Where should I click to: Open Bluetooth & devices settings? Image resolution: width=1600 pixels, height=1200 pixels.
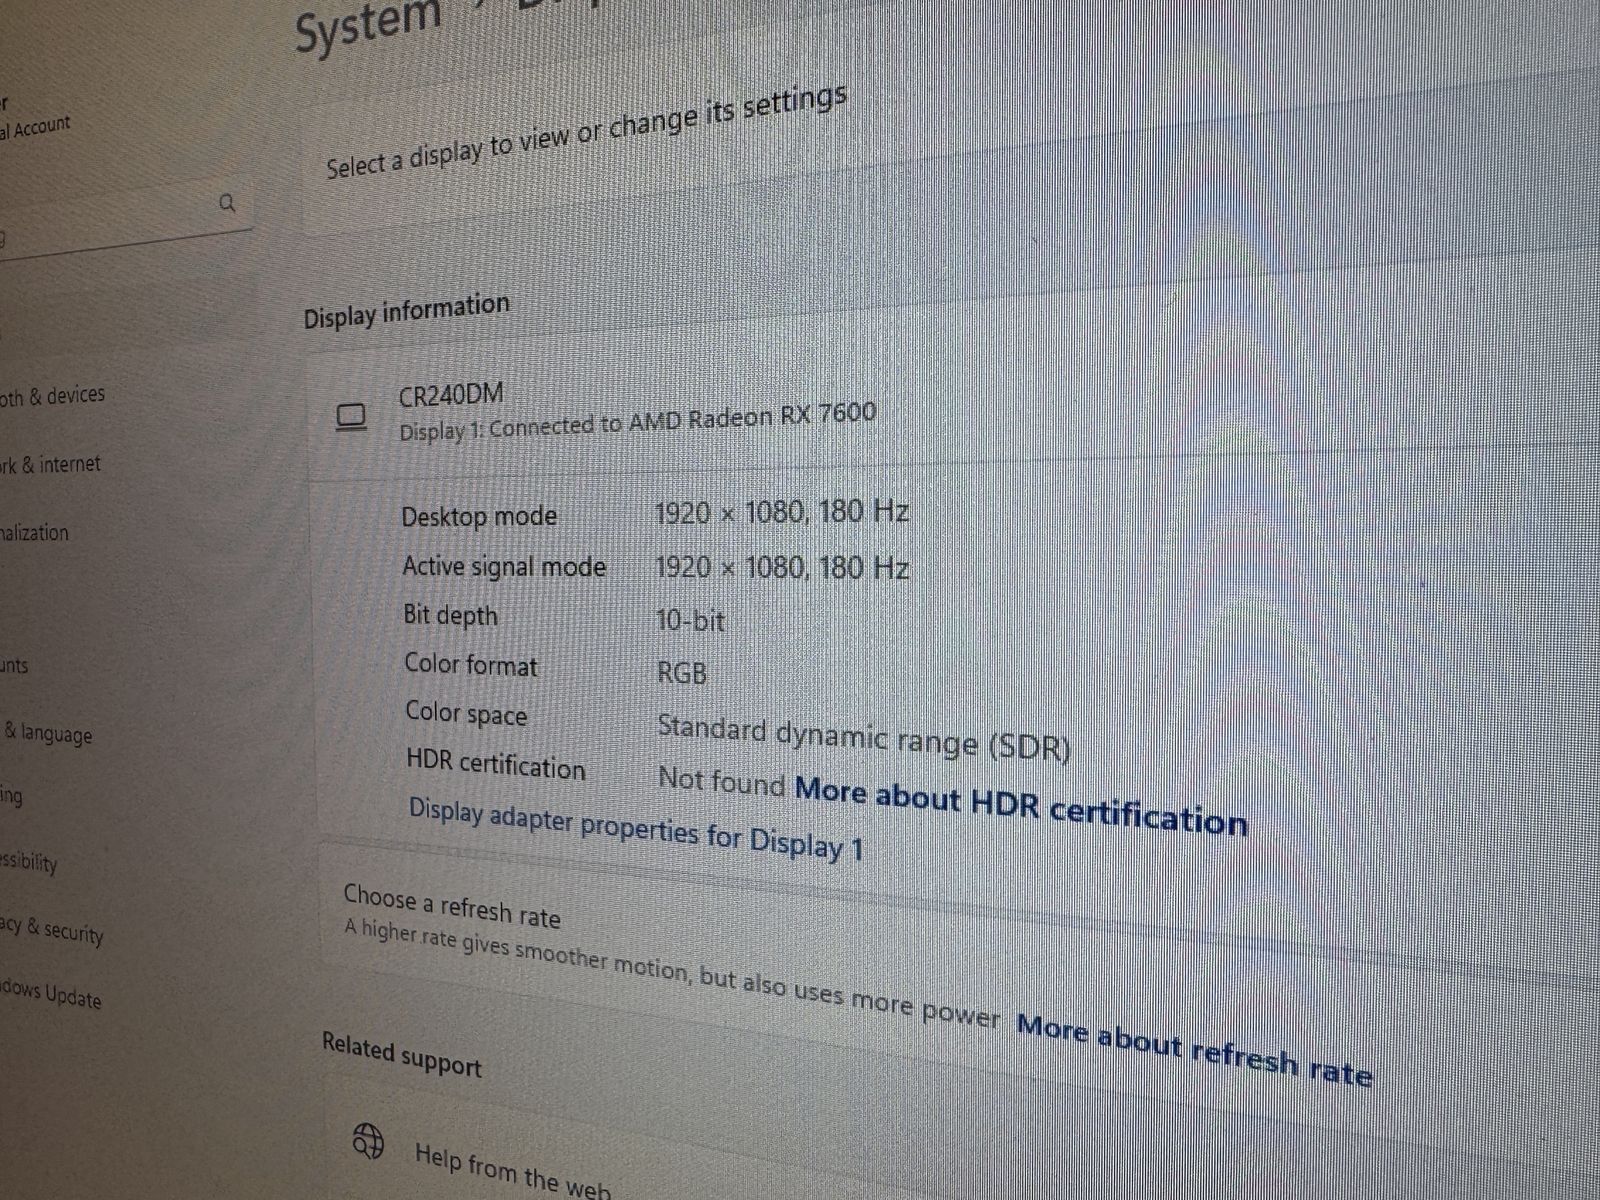[x=52, y=396]
